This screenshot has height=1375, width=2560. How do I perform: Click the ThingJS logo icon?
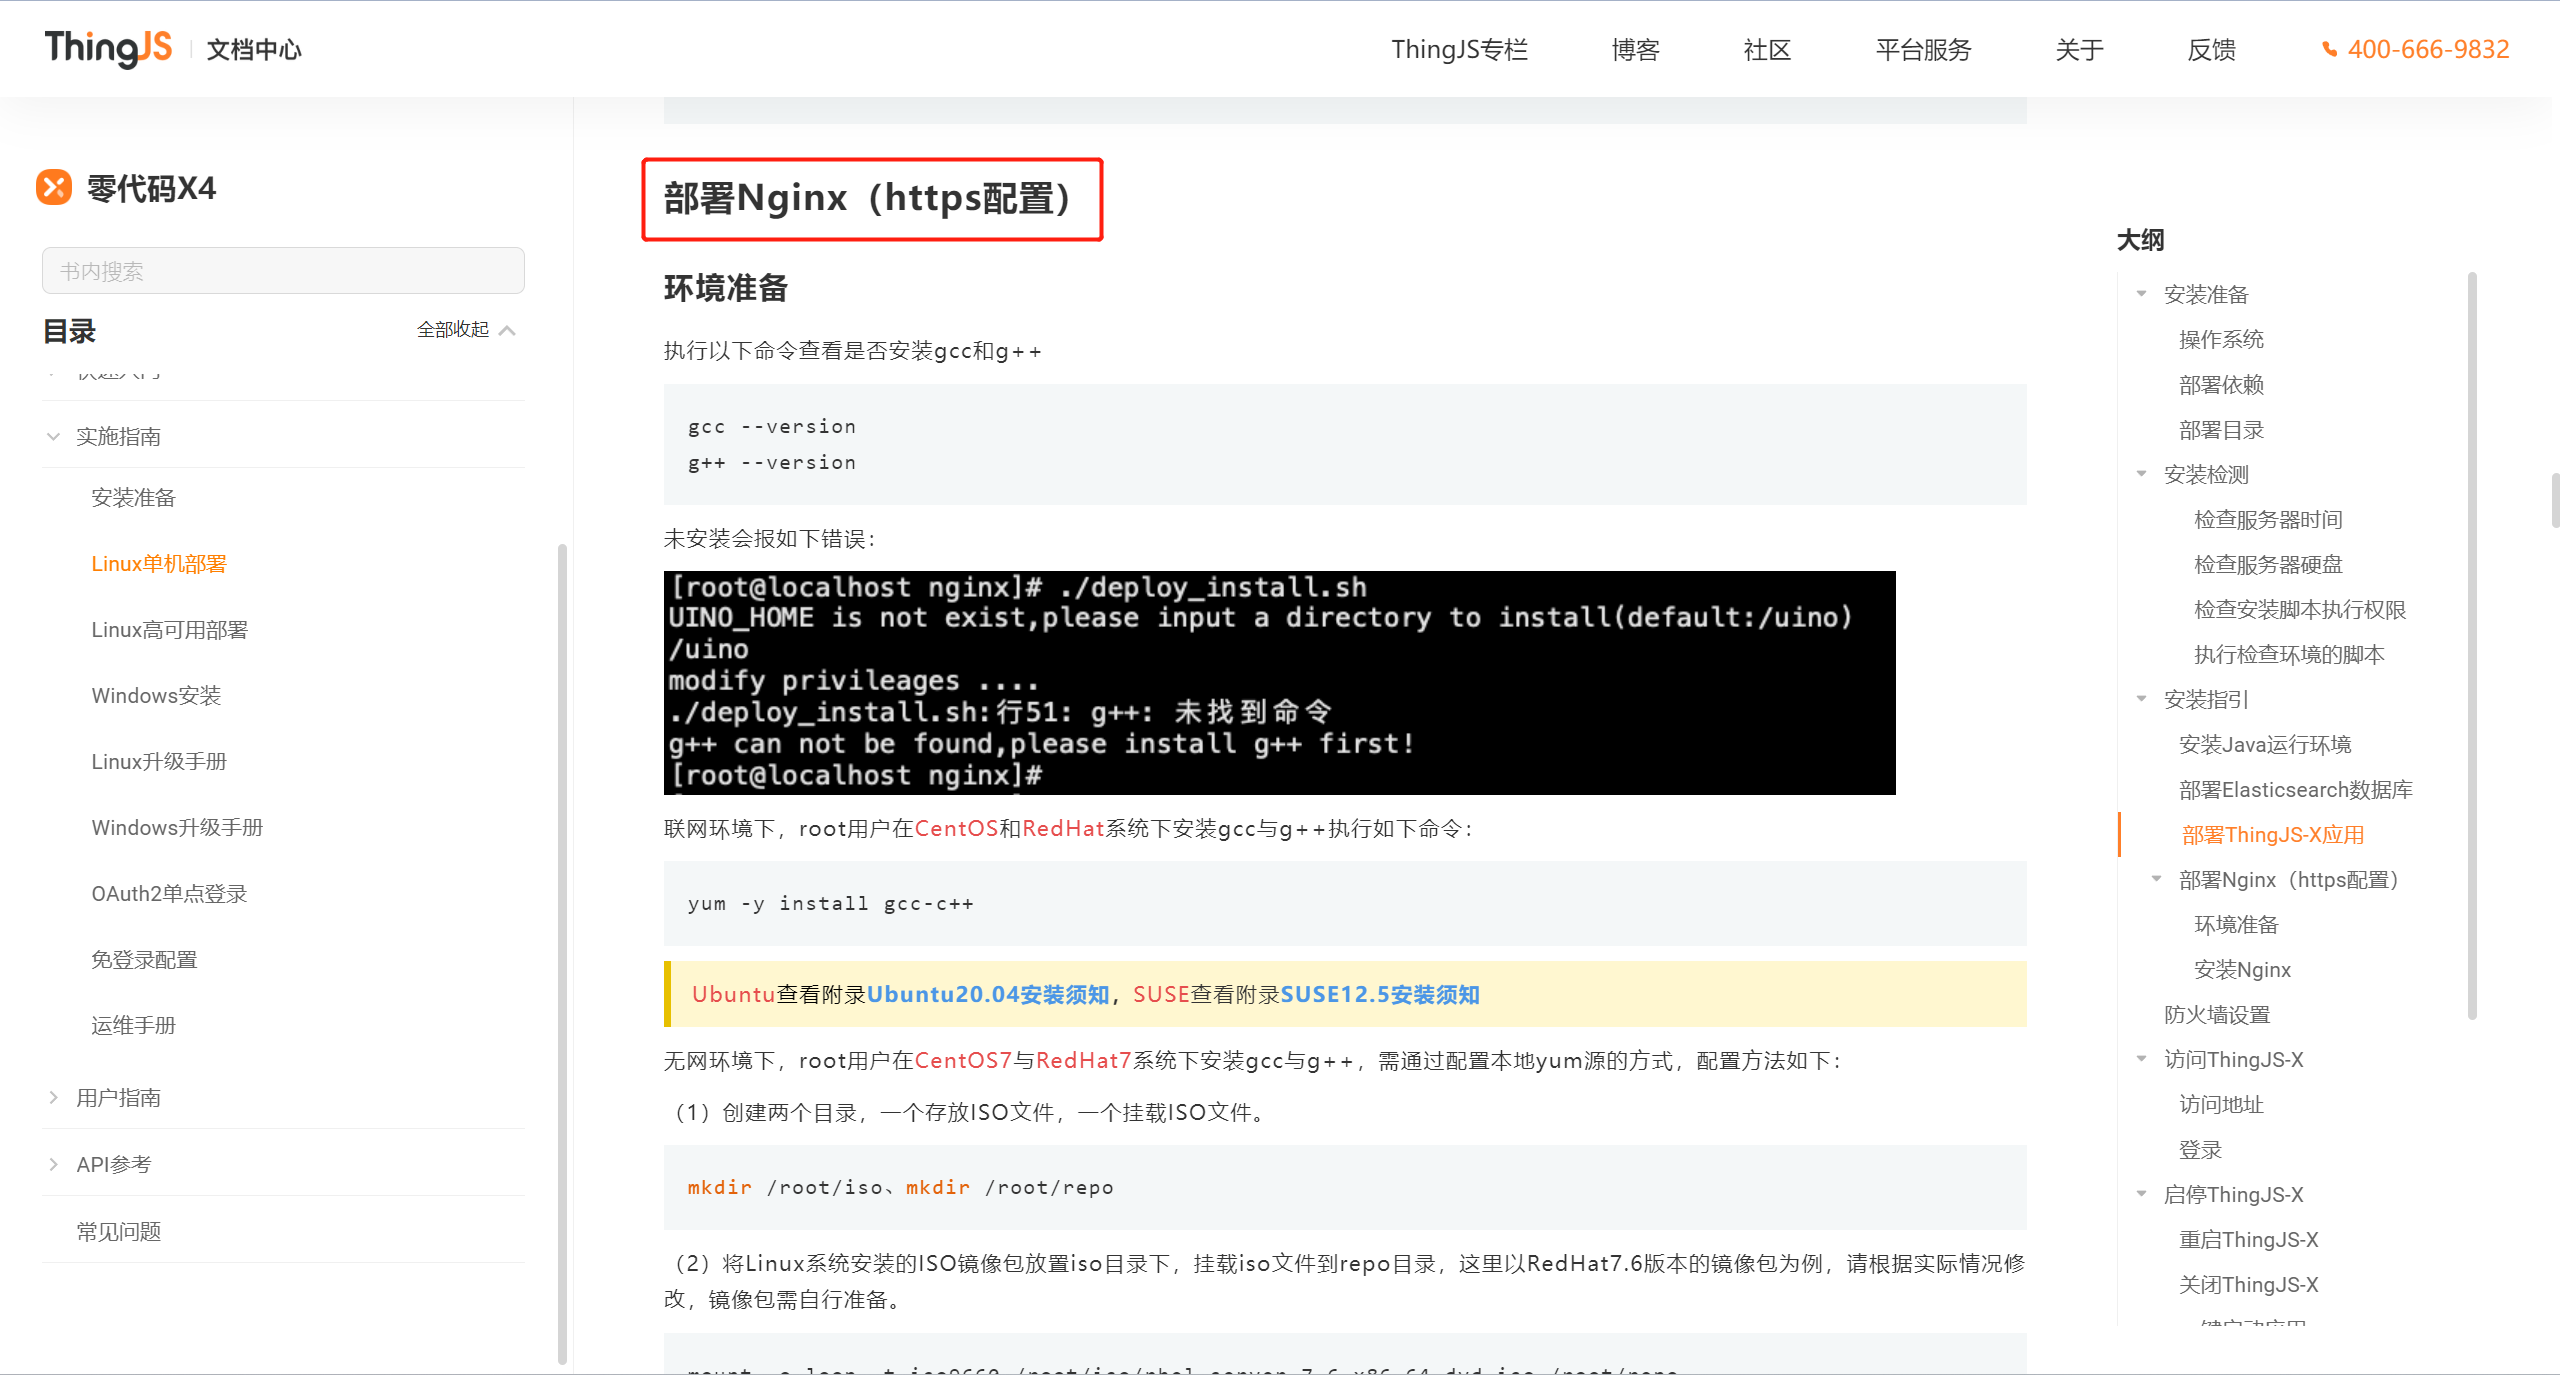coord(110,46)
